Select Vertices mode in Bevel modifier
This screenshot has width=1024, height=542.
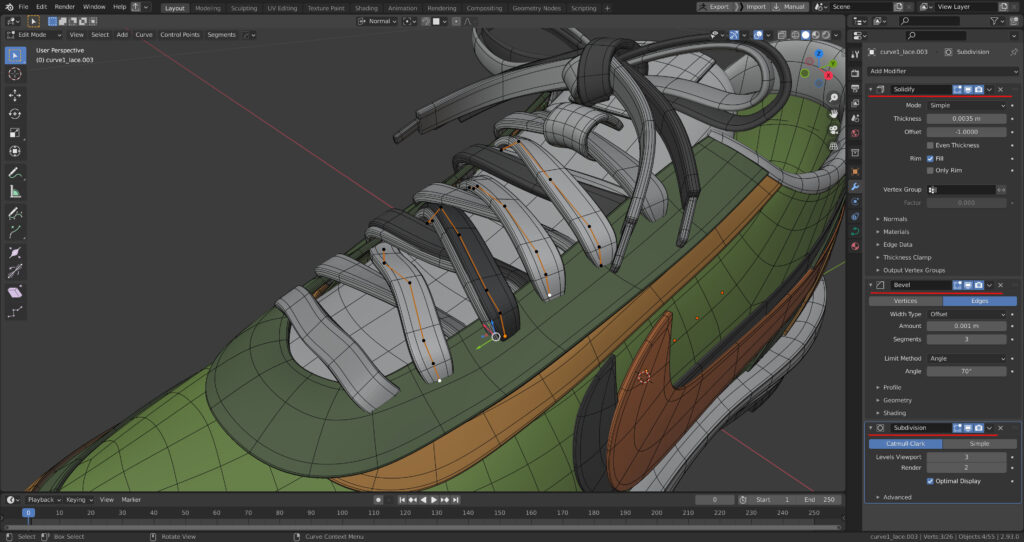tap(905, 301)
